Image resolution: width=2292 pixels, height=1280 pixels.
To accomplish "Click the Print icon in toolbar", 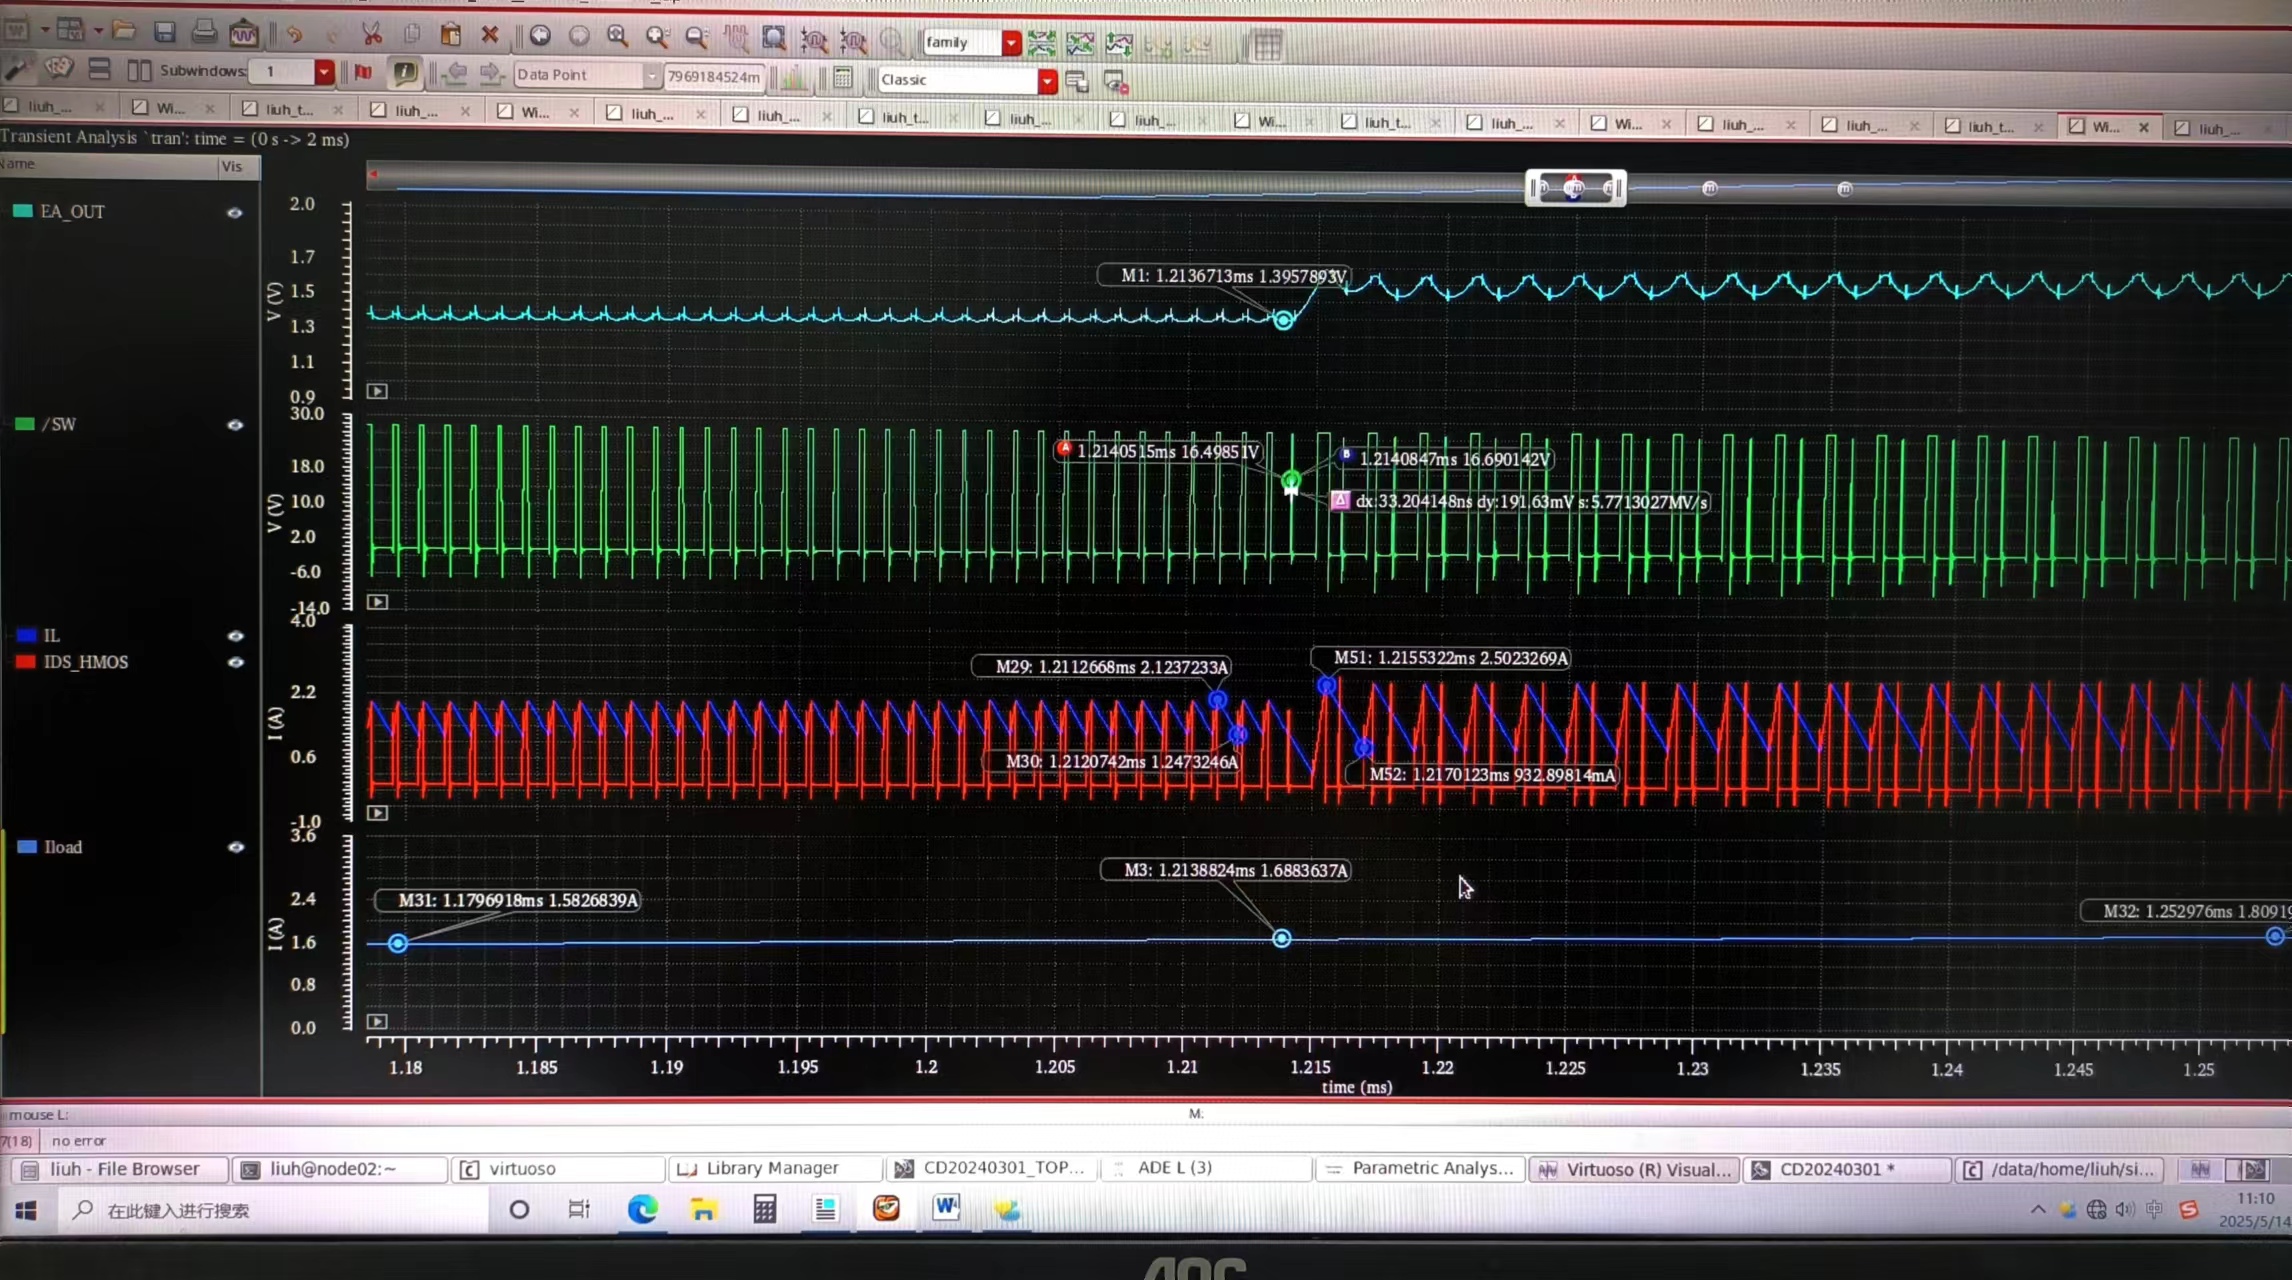I will pos(204,33).
